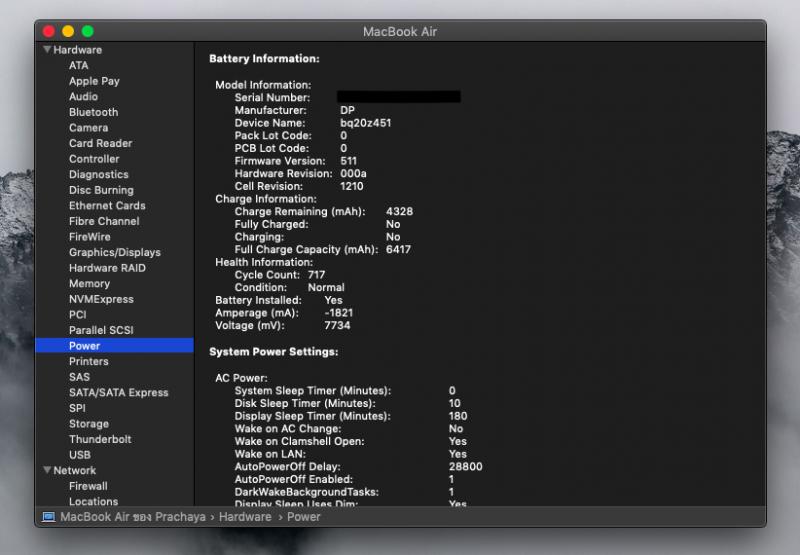Click Charge Remaining value 4328
Viewport: 800px width, 555px height.
pyautogui.click(x=399, y=211)
